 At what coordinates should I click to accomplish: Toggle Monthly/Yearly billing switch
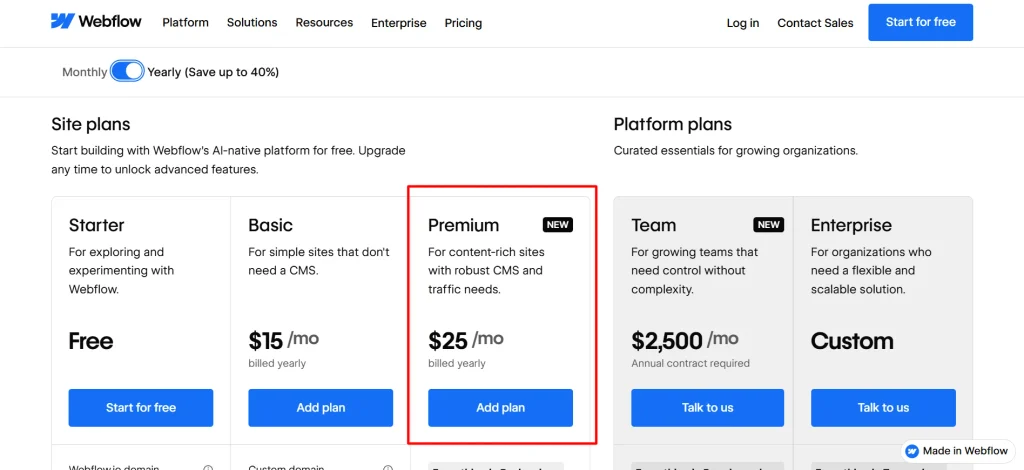pos(127,71)
